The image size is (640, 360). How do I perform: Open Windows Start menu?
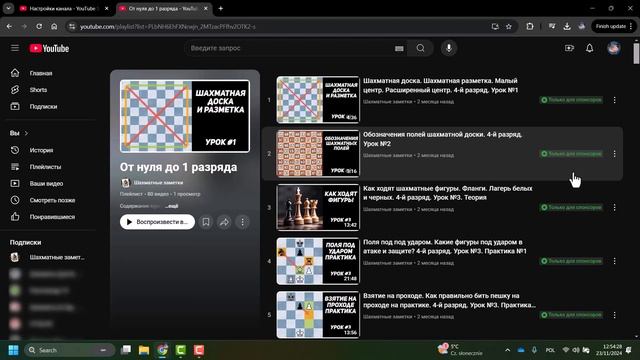pos(13,350)
